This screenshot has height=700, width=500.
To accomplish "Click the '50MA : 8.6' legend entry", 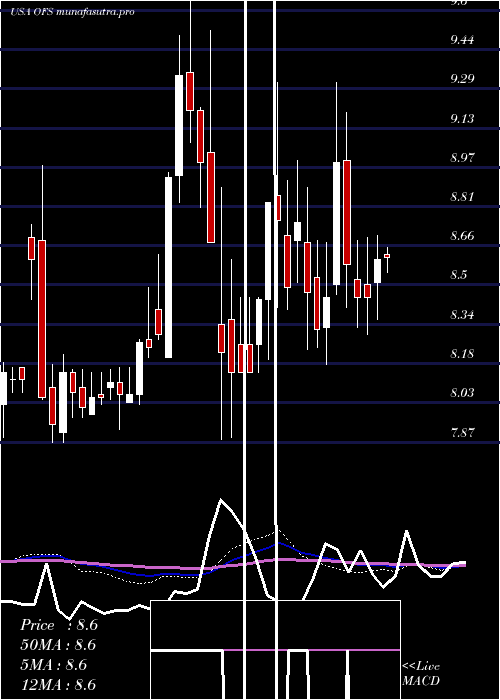I will (x=59, y=645).
